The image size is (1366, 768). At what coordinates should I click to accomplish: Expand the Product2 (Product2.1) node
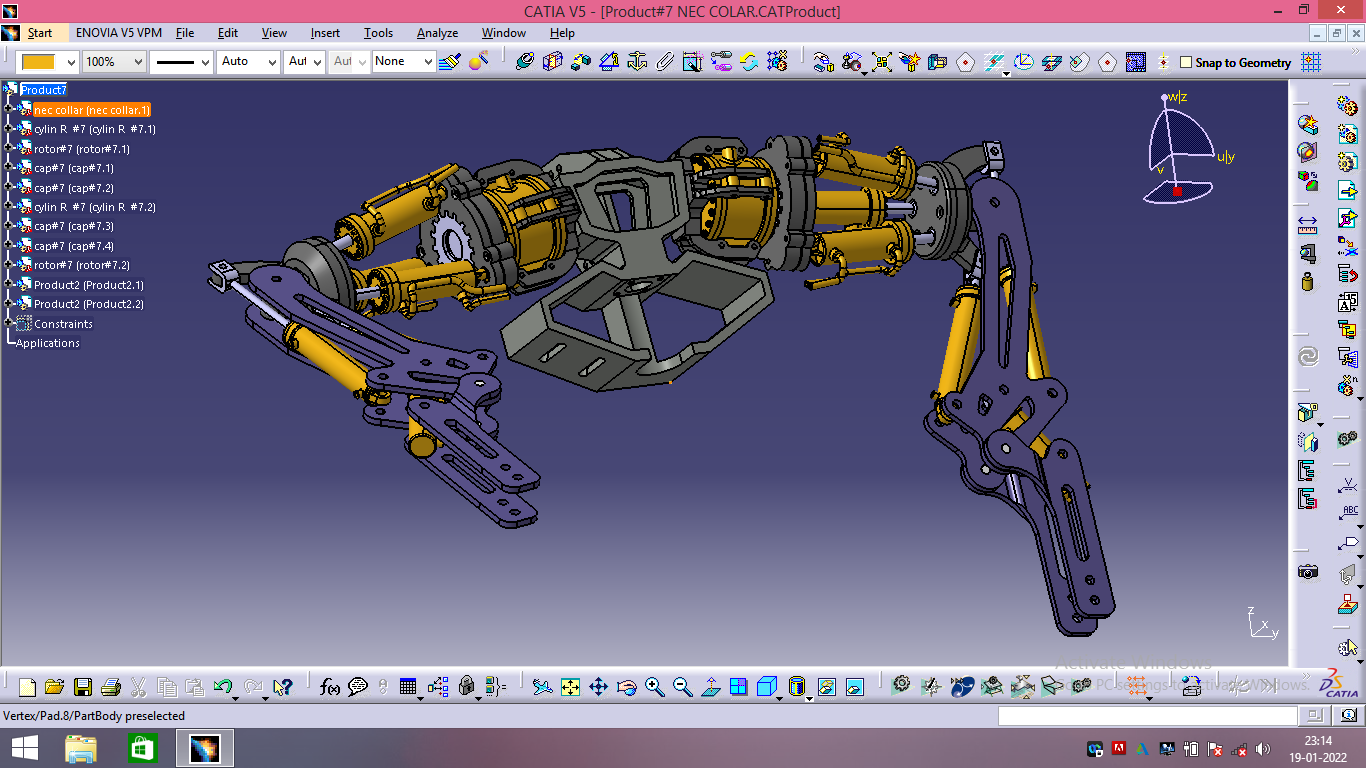[8, 284]
